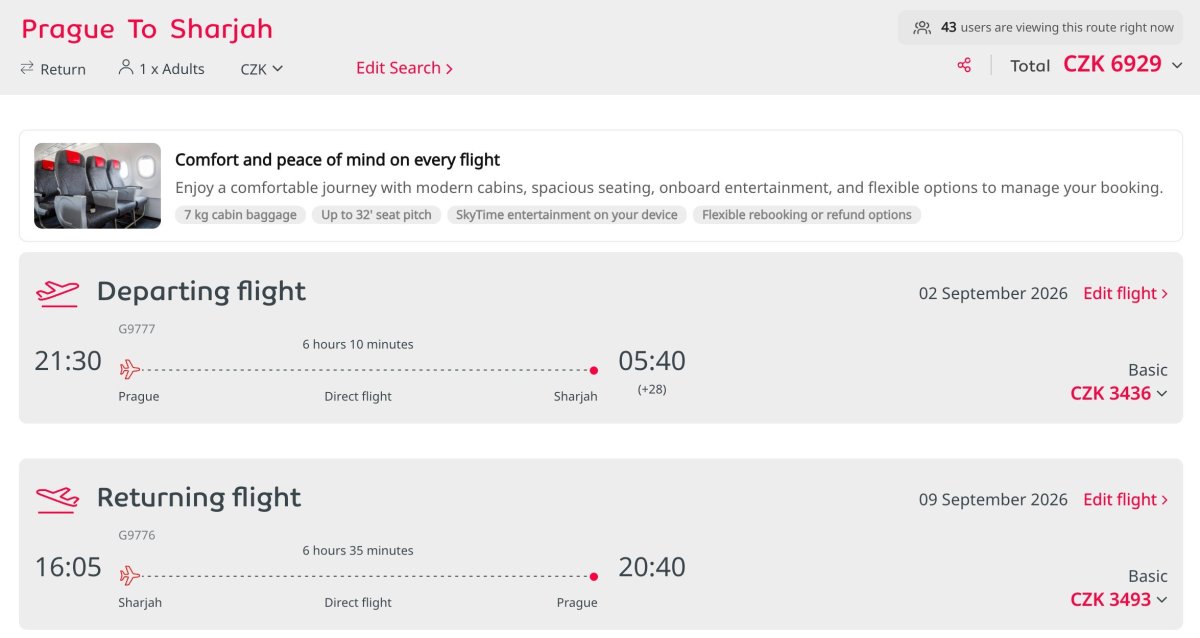Edit the returning flight on 09 September
The image size is (1200, 638).
coord(1126,499)
